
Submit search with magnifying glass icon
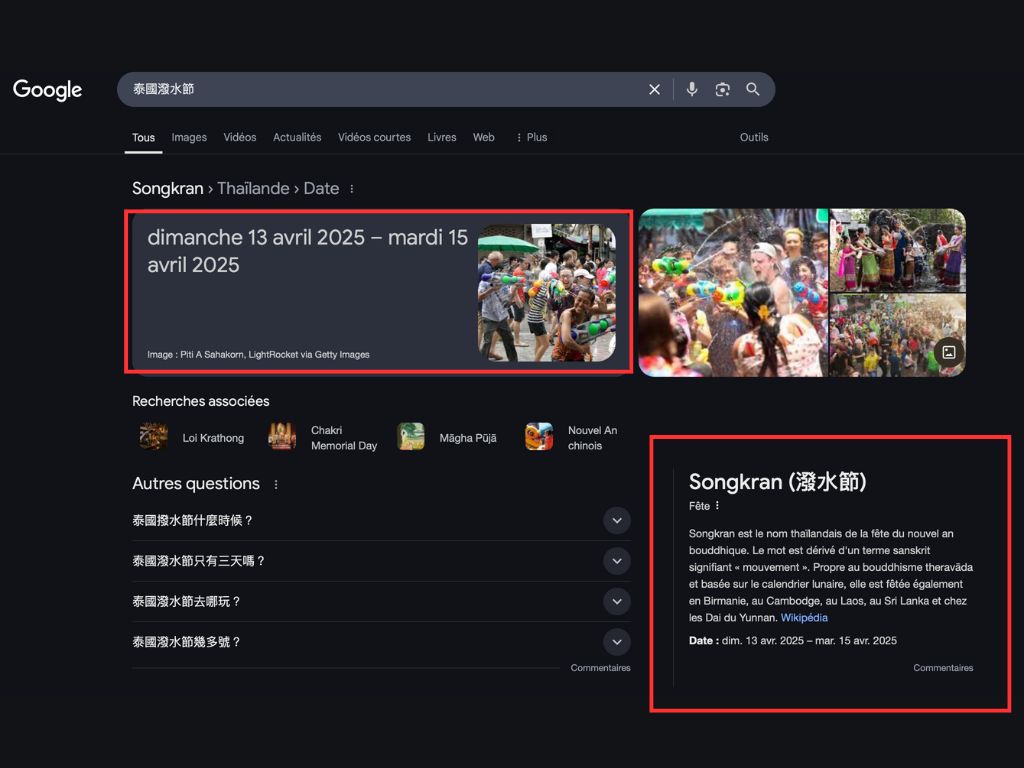click(753, 89)
